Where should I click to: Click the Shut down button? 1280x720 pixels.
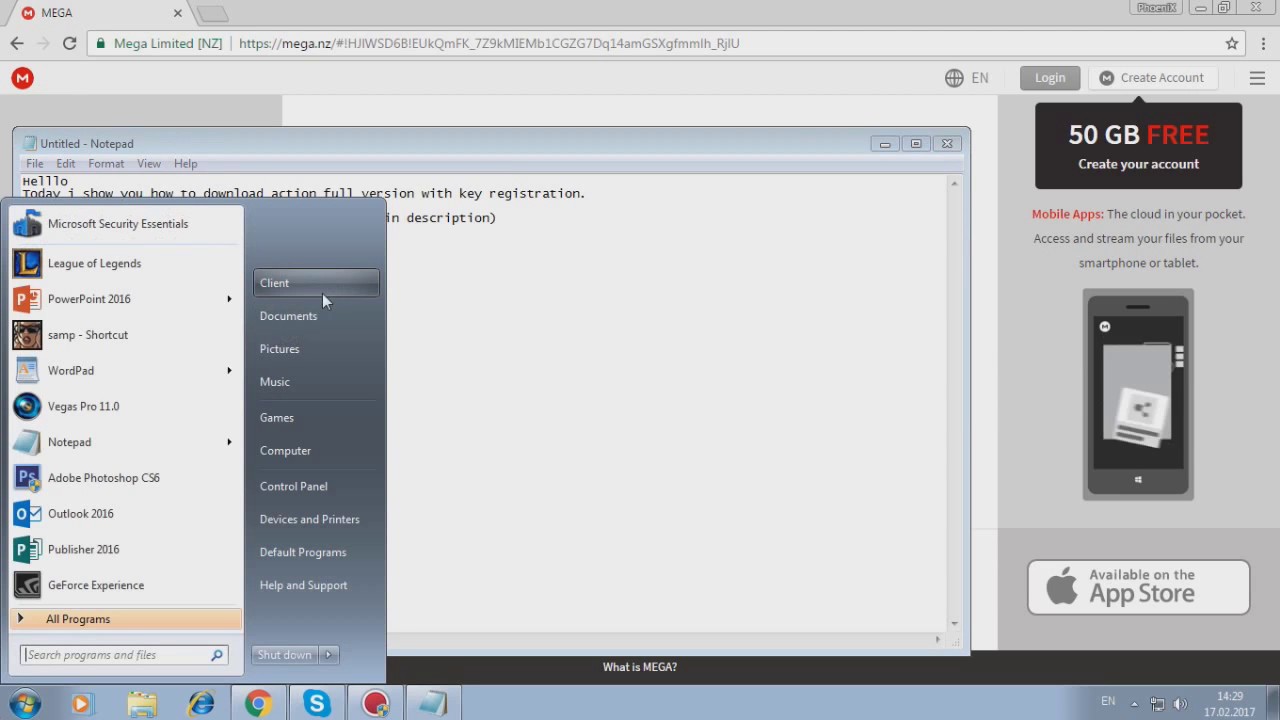[285, 655]
